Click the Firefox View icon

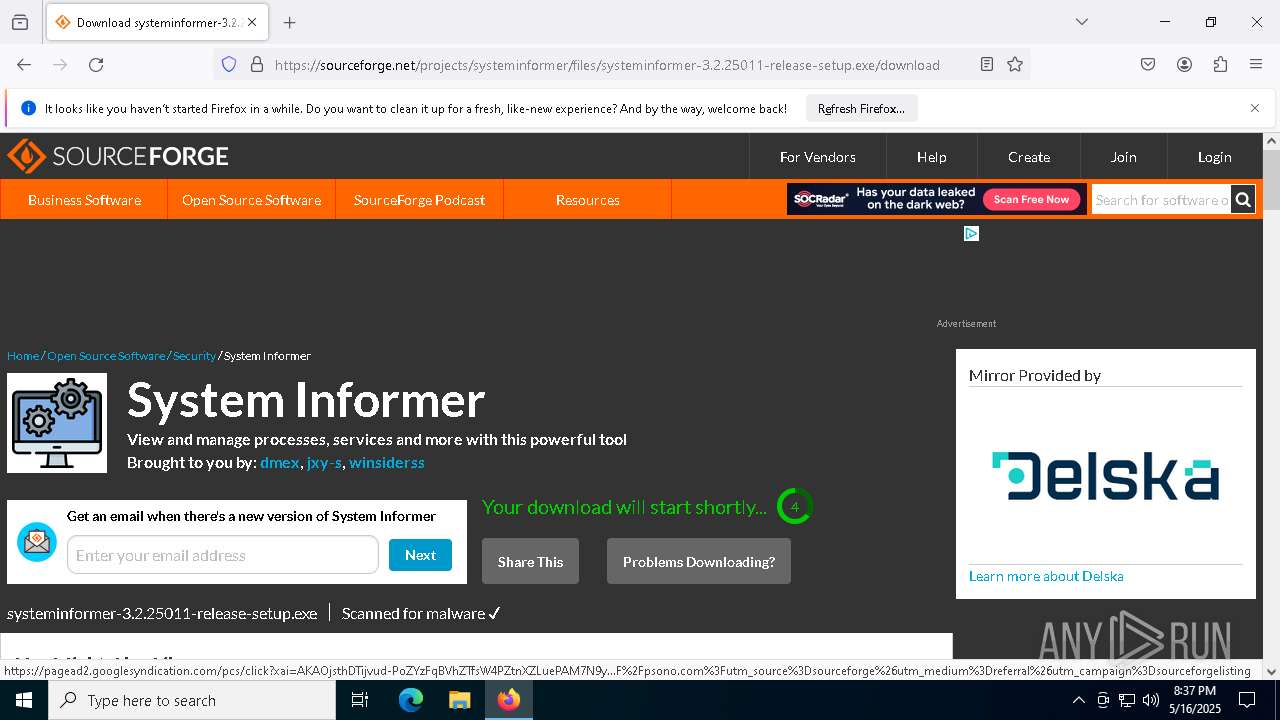coord(20,22)
